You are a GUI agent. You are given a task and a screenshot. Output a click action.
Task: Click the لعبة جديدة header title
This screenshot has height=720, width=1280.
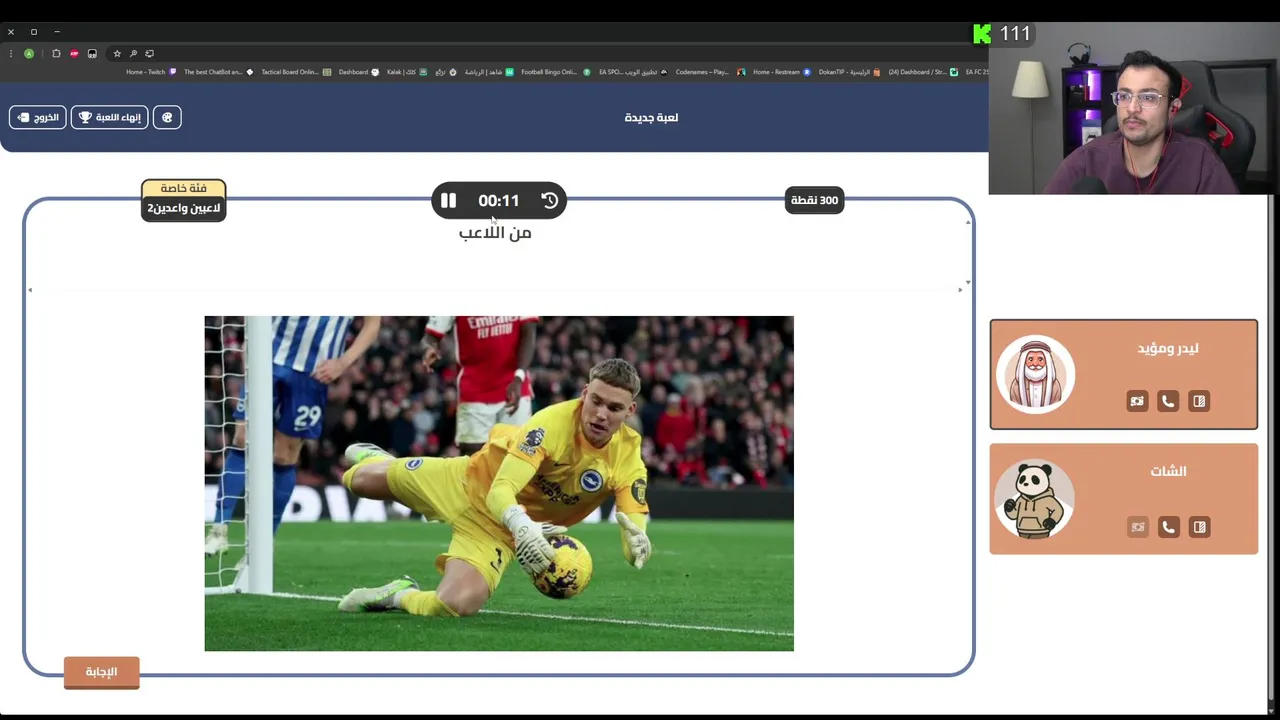[x=651, y=117]
